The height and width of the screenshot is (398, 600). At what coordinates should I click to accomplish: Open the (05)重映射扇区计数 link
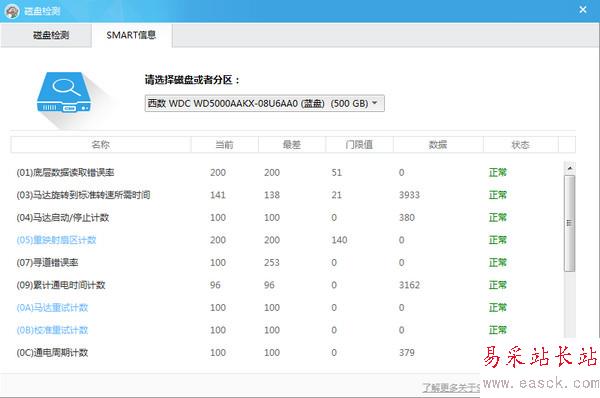pyautogui.click(x=56, y=240)
